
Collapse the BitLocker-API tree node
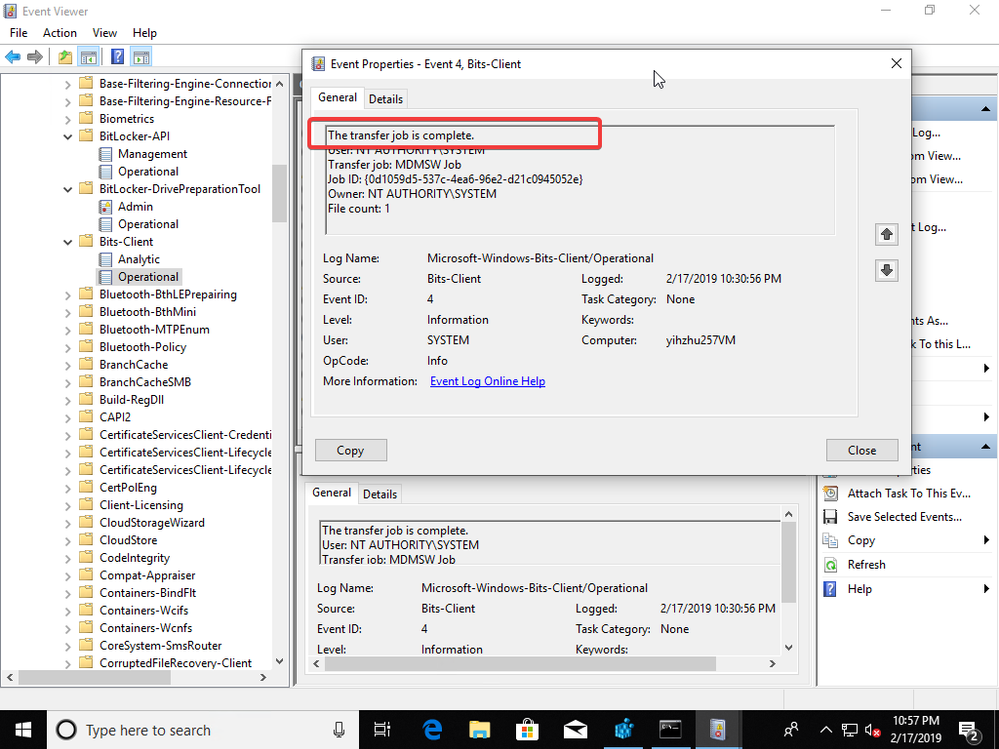(68, 136)
